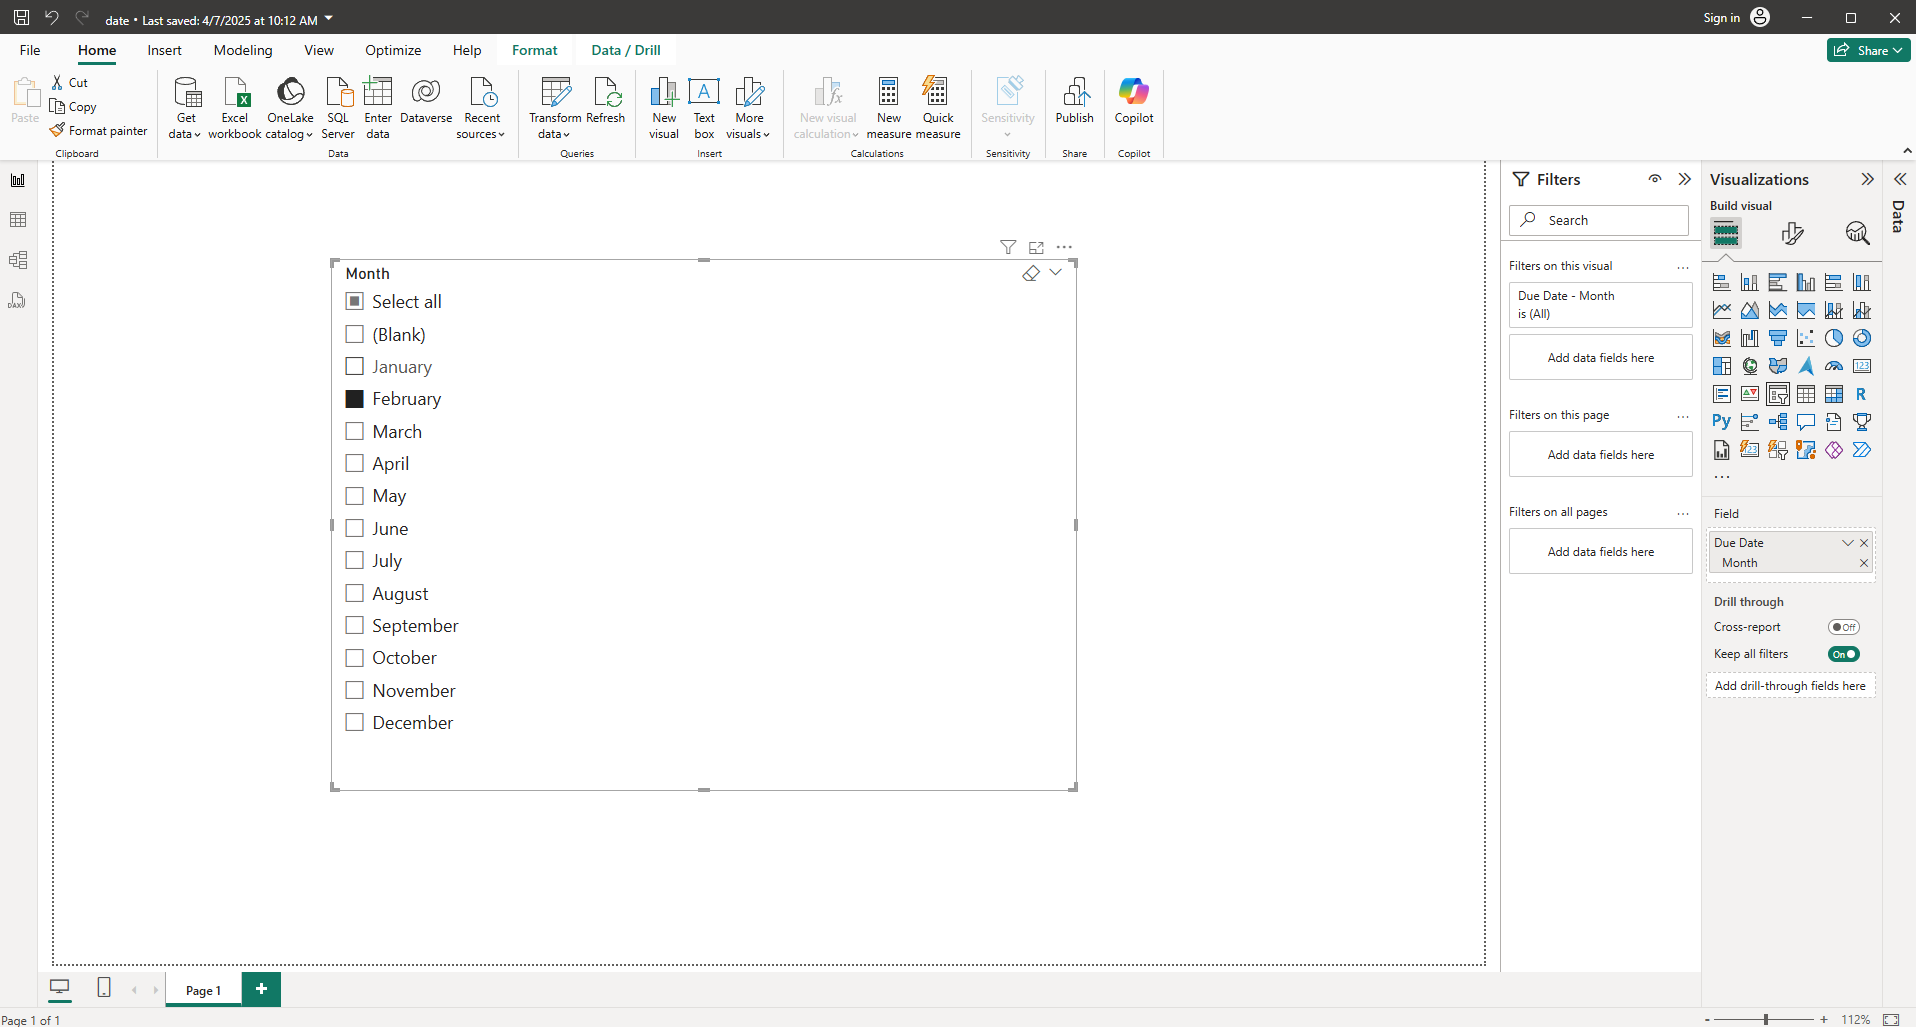Uncheck the February checkbox
The width and height of the screenshot is (1916, 1027).
coord(354,399)
